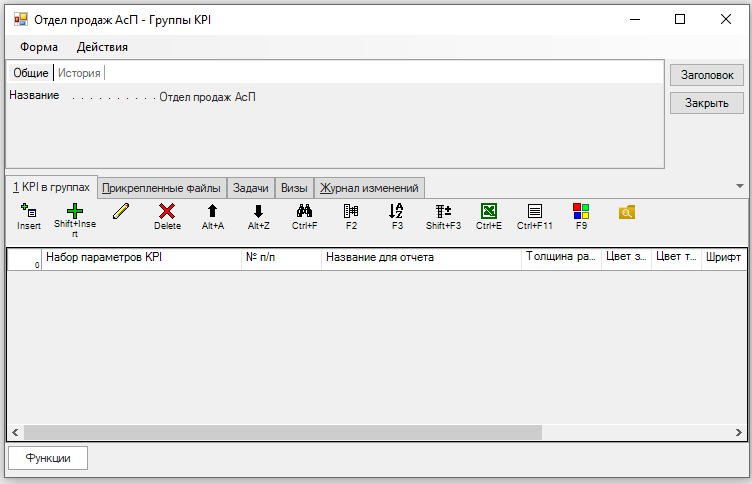Click the yellow folder search icon

627,212
